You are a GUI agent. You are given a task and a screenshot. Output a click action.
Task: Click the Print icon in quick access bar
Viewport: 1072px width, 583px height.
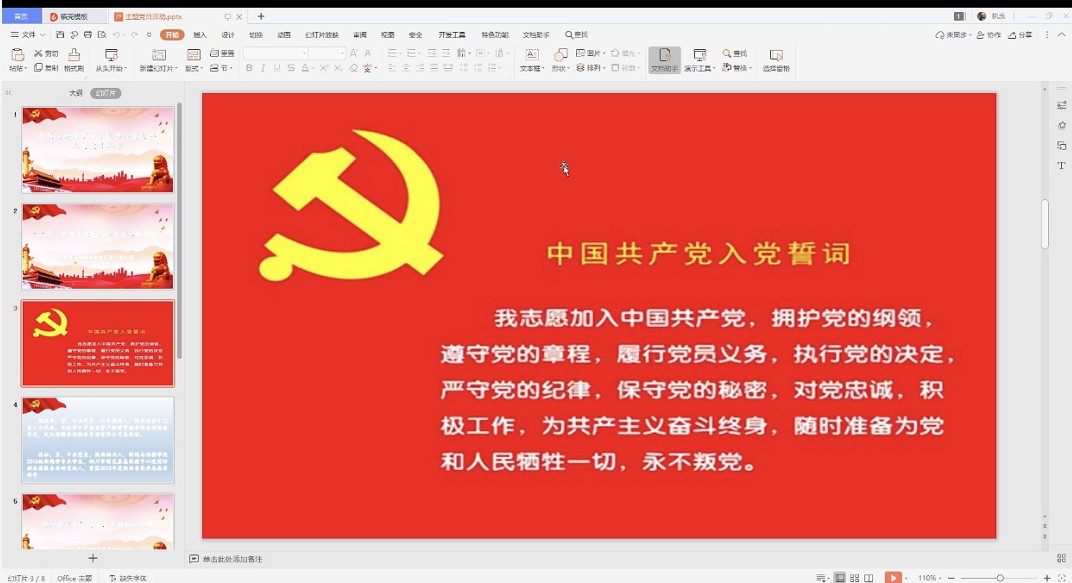[x=88, y=34]
